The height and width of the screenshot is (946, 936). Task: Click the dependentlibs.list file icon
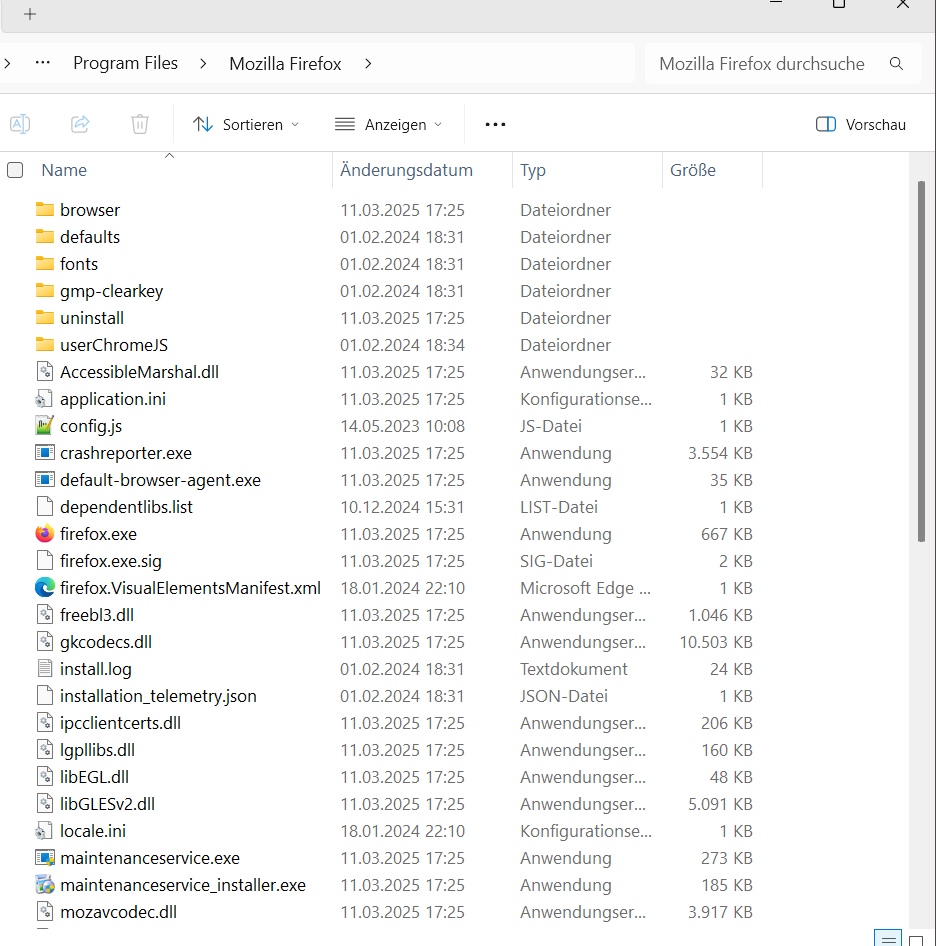click(45, 507)
